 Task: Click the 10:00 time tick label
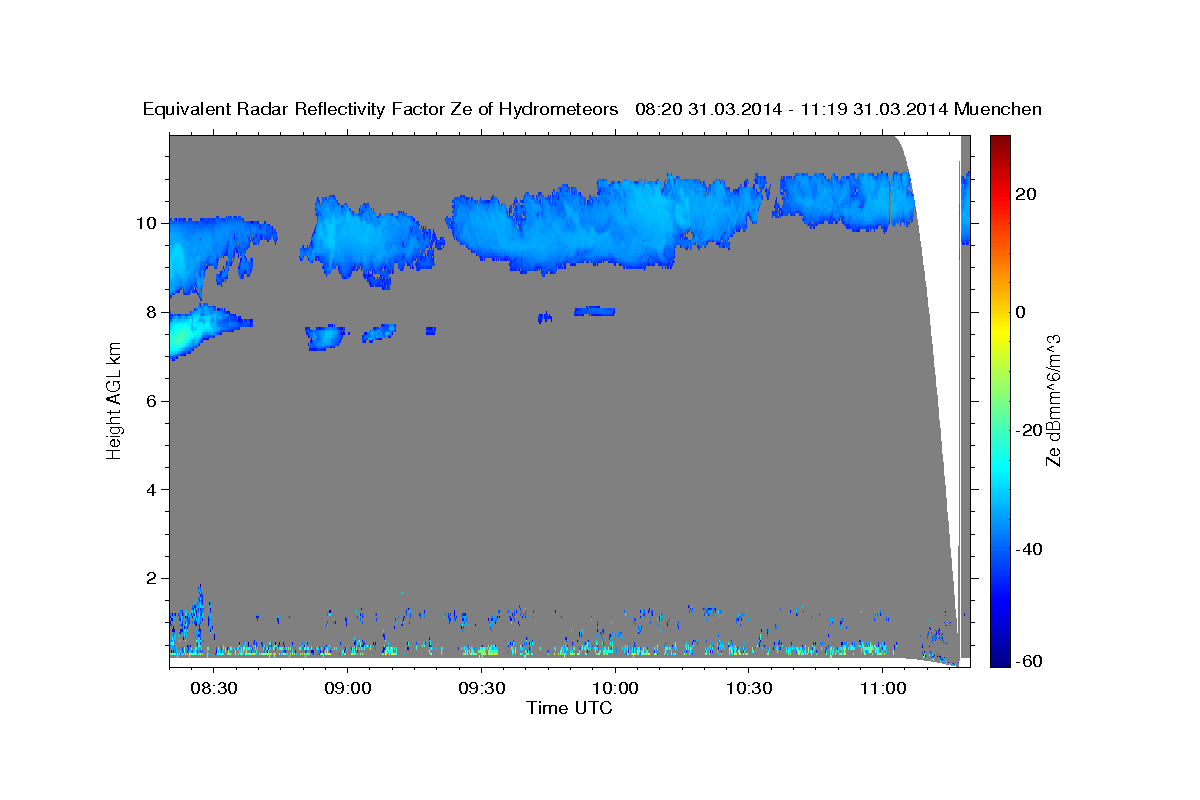click(615, 689)
